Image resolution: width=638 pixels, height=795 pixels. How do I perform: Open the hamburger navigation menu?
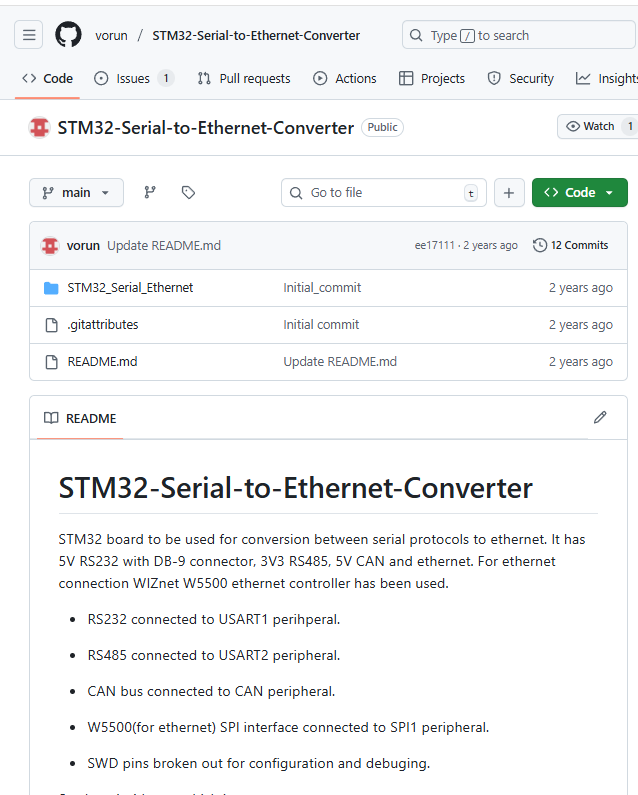tap(29, 35)
